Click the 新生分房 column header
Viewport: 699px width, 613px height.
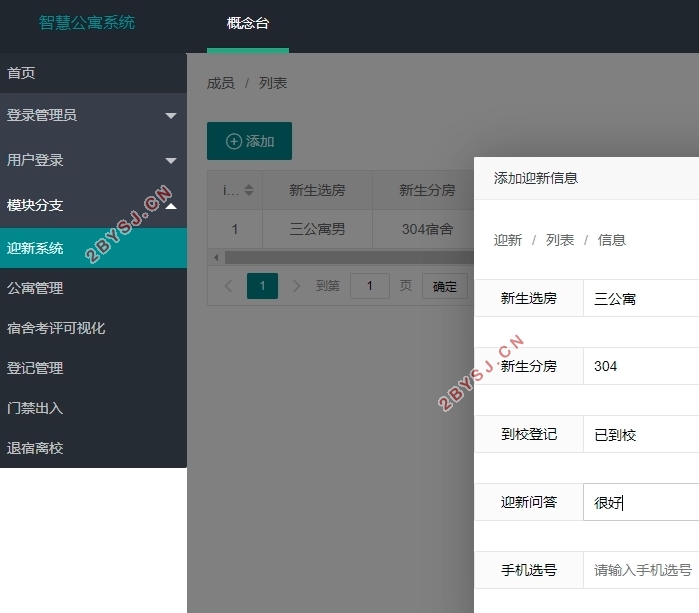[x=424, y=190]
